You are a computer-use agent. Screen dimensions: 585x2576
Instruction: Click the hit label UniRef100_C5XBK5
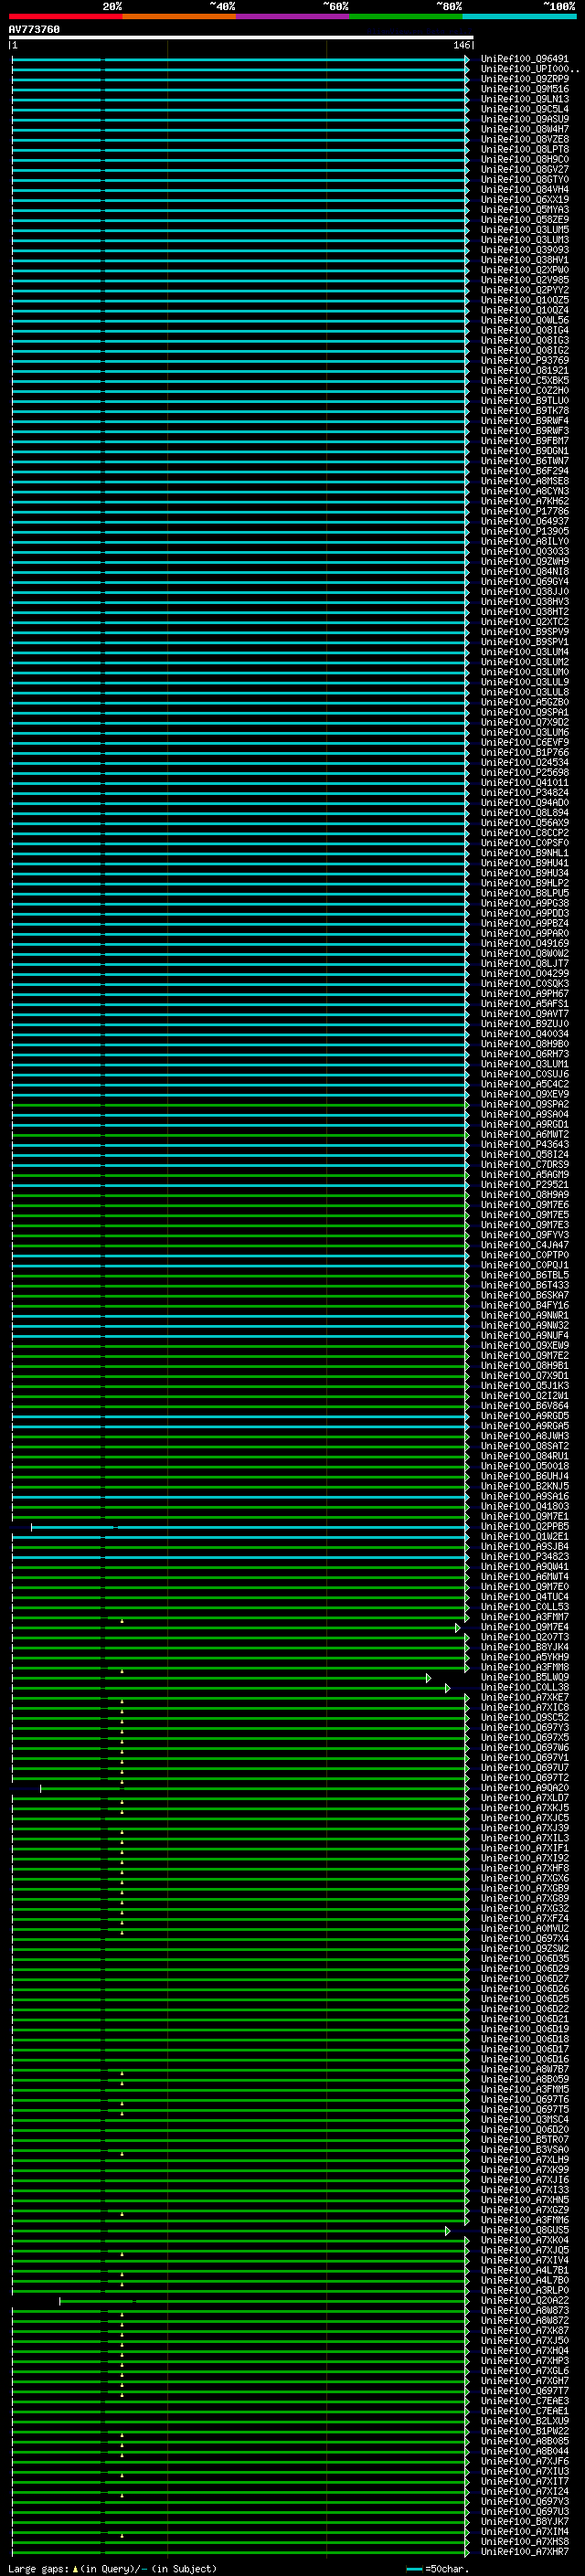click(524, 380)
